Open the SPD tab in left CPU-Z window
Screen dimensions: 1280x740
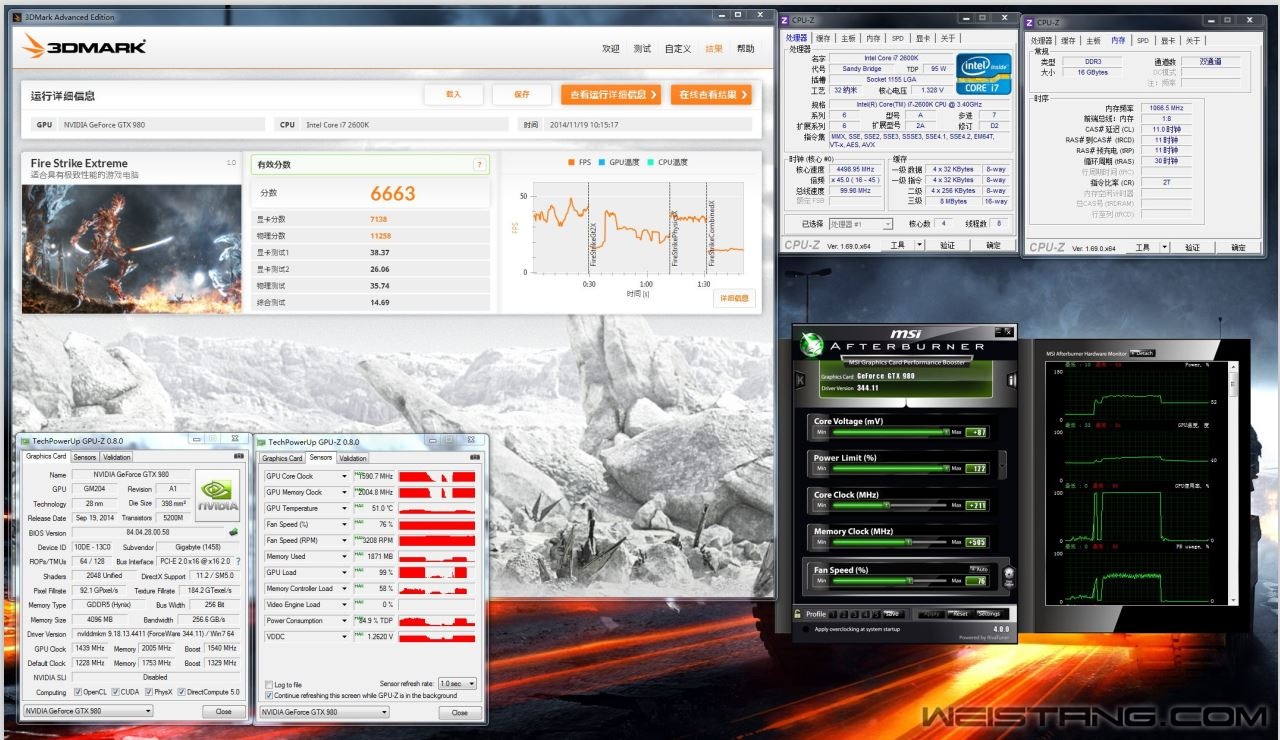click(897, 38)
